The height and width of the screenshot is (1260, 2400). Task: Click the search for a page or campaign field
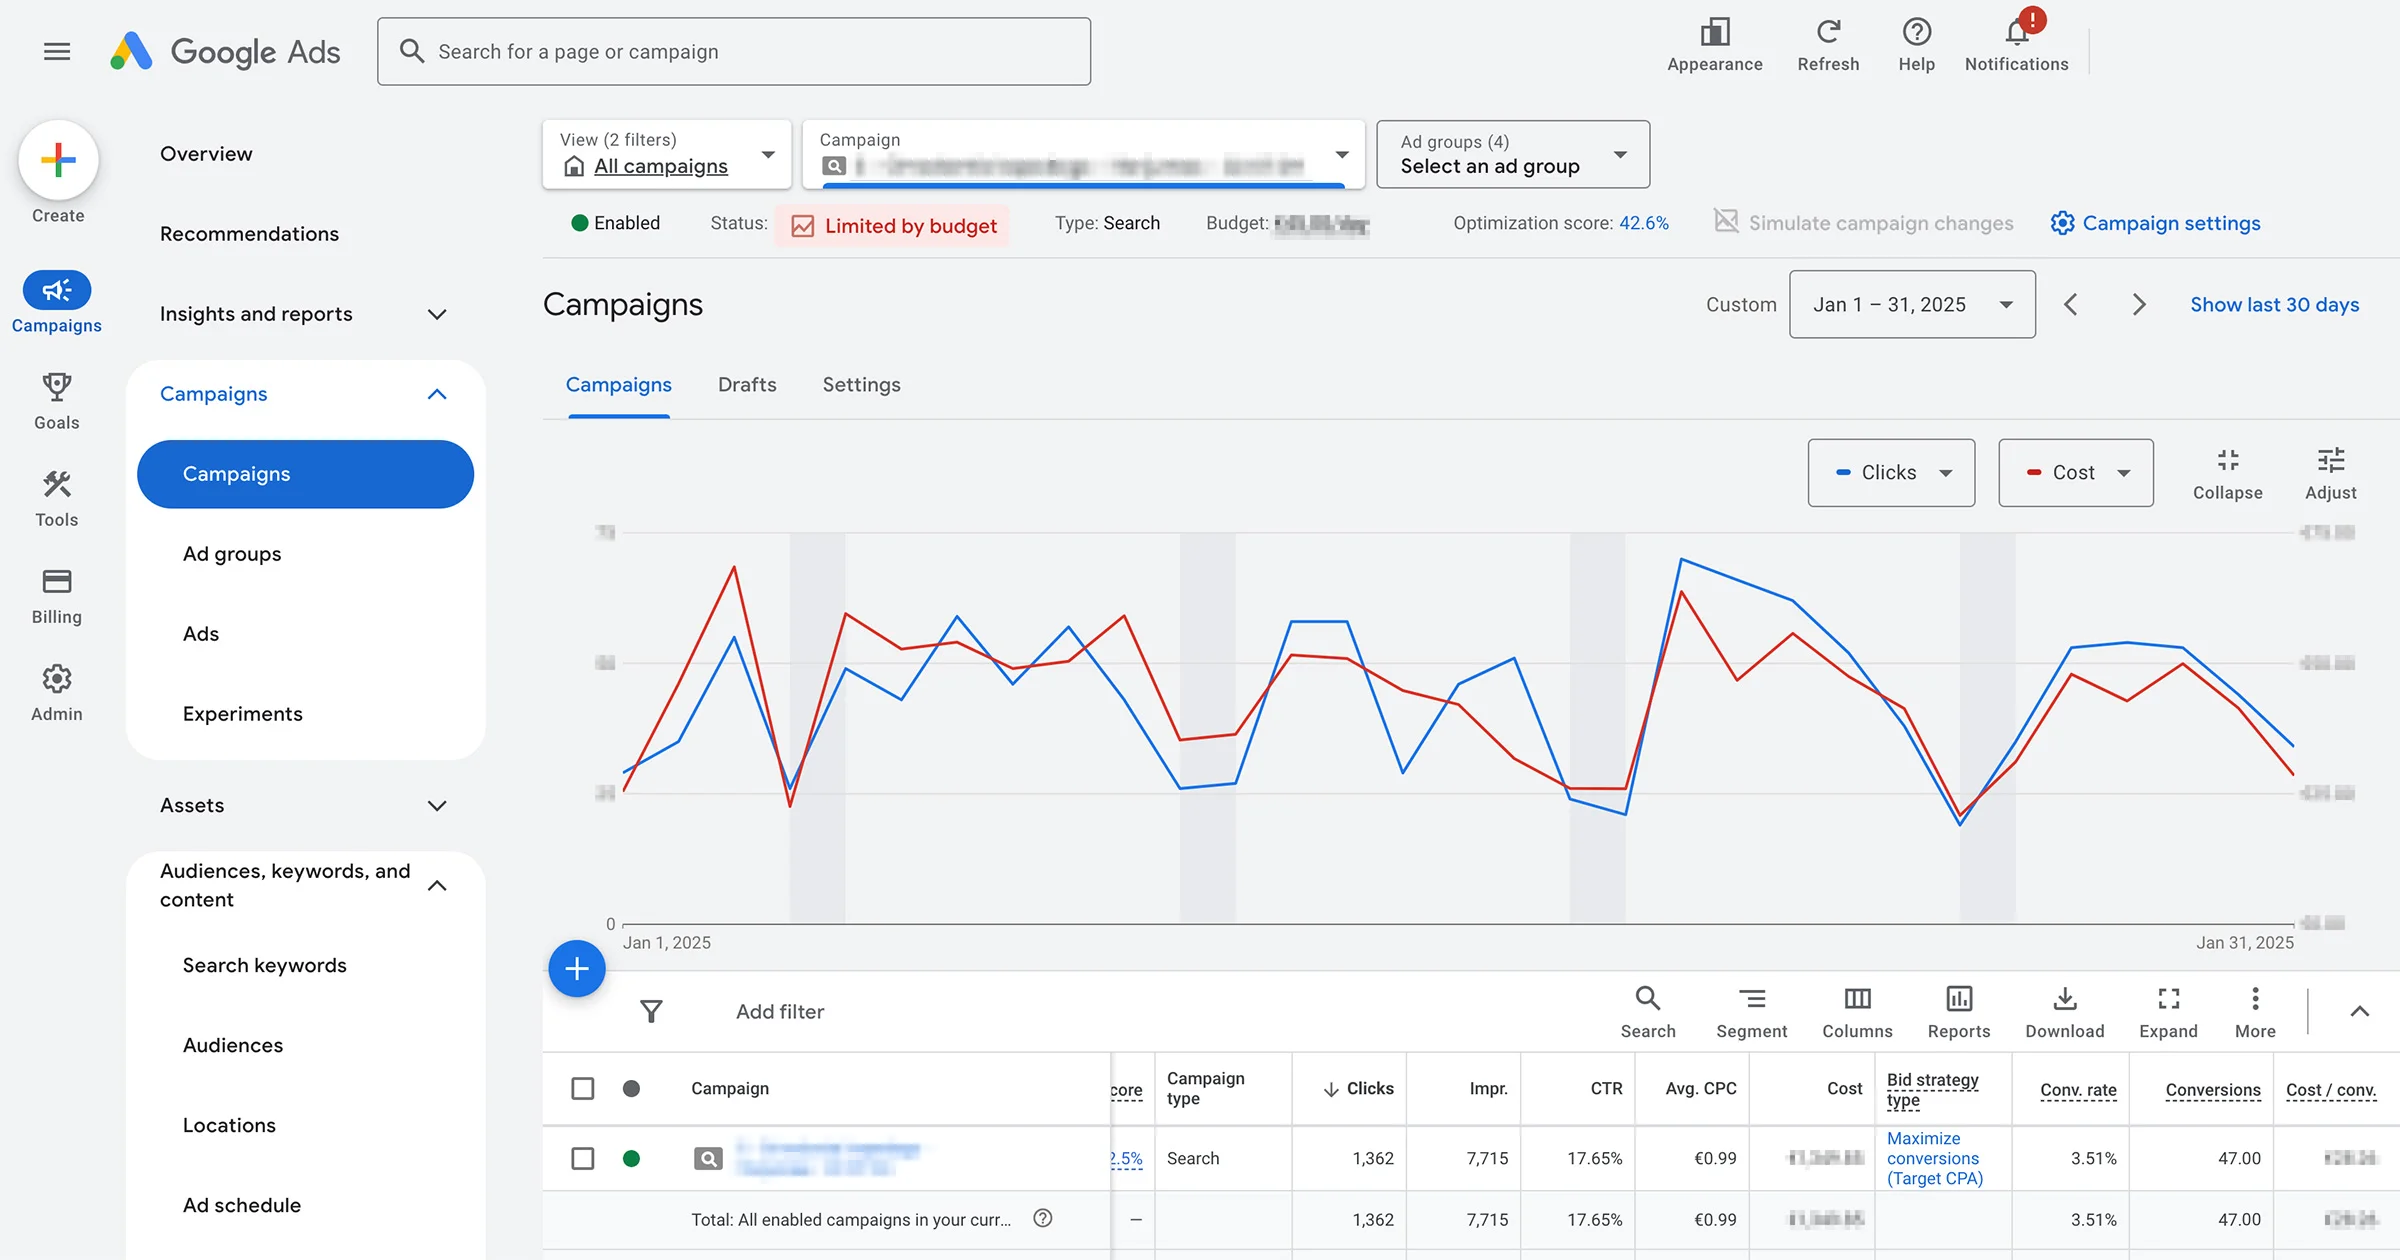pos(734,51)
